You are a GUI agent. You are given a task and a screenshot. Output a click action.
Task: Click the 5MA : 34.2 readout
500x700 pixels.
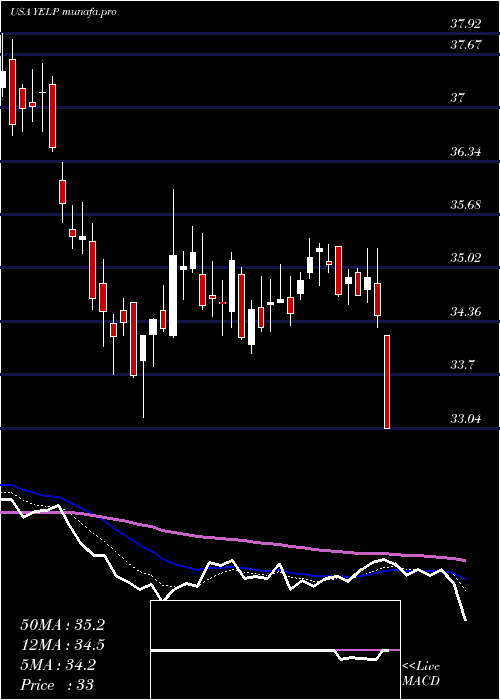[x=58, y=665]
